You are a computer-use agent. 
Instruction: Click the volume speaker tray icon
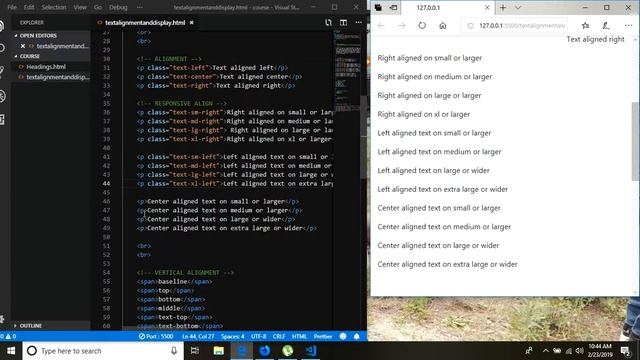point(580,351)
